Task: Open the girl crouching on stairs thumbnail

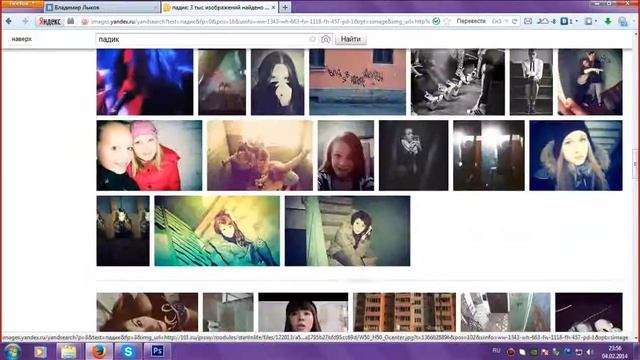Action: click(x=347, y=231)
